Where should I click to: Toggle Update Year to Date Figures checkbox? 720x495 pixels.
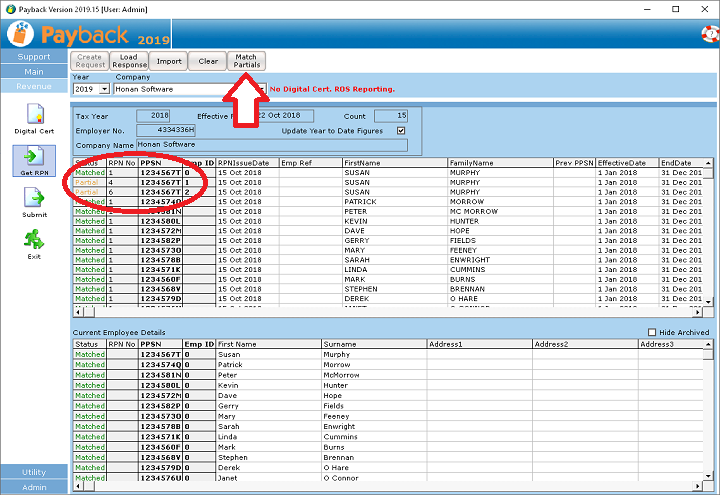(401, 130)
